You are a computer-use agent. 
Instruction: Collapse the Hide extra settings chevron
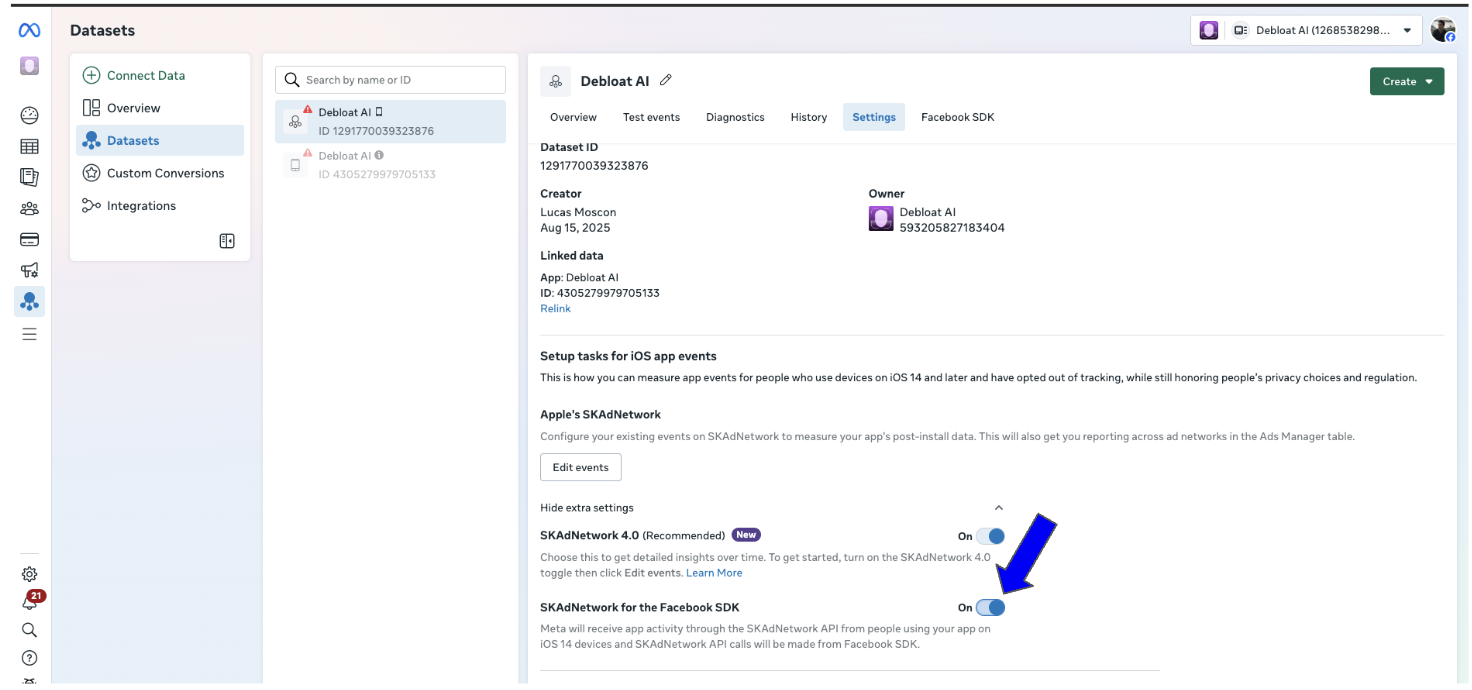click(x=998, y=508)
